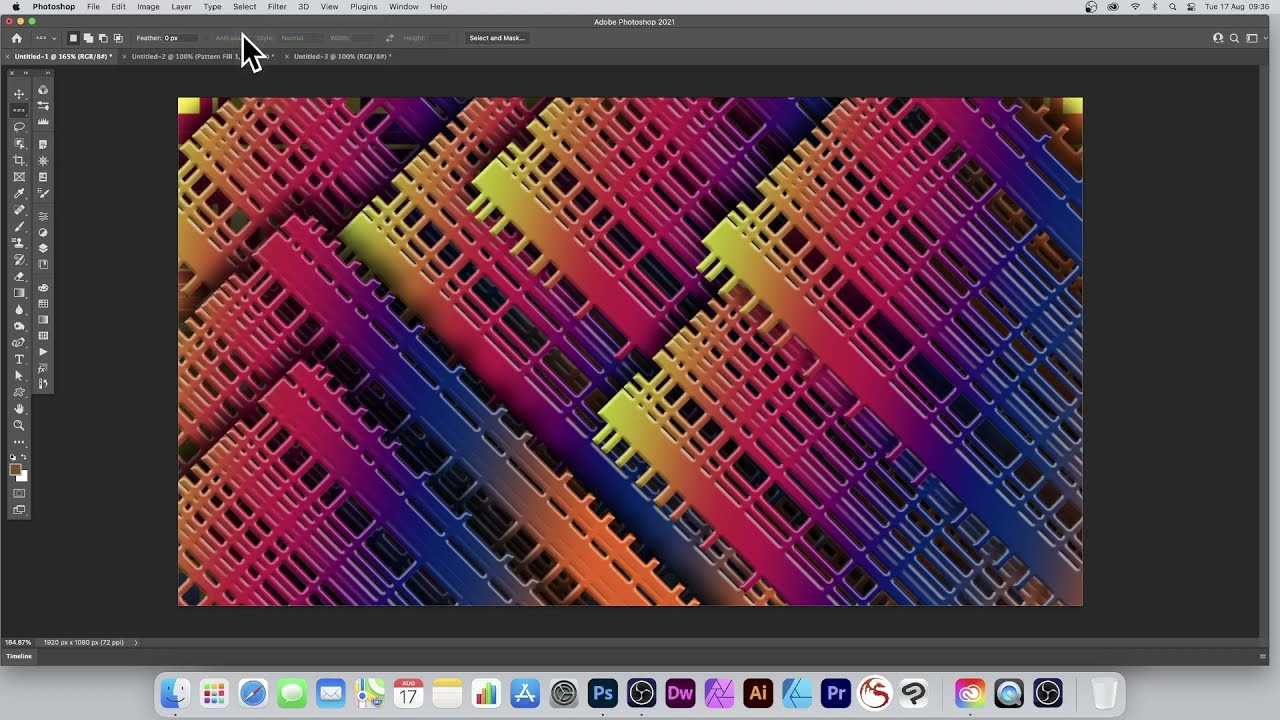Expand status bar info chevron

tap(136, 642)
